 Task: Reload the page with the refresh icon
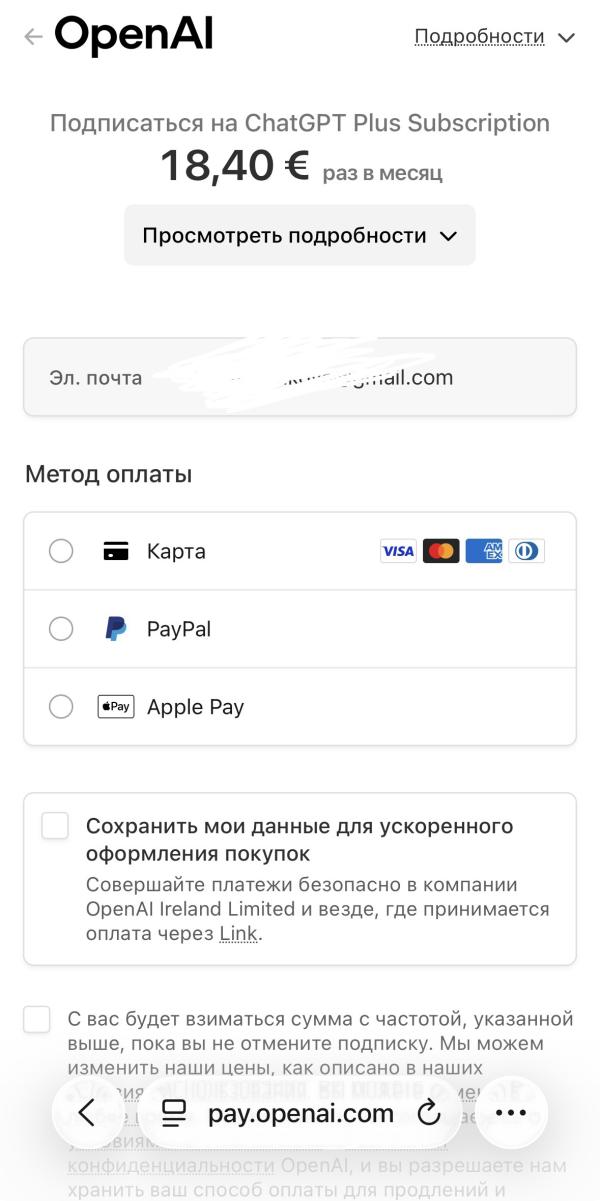[x=429, y=1113]
